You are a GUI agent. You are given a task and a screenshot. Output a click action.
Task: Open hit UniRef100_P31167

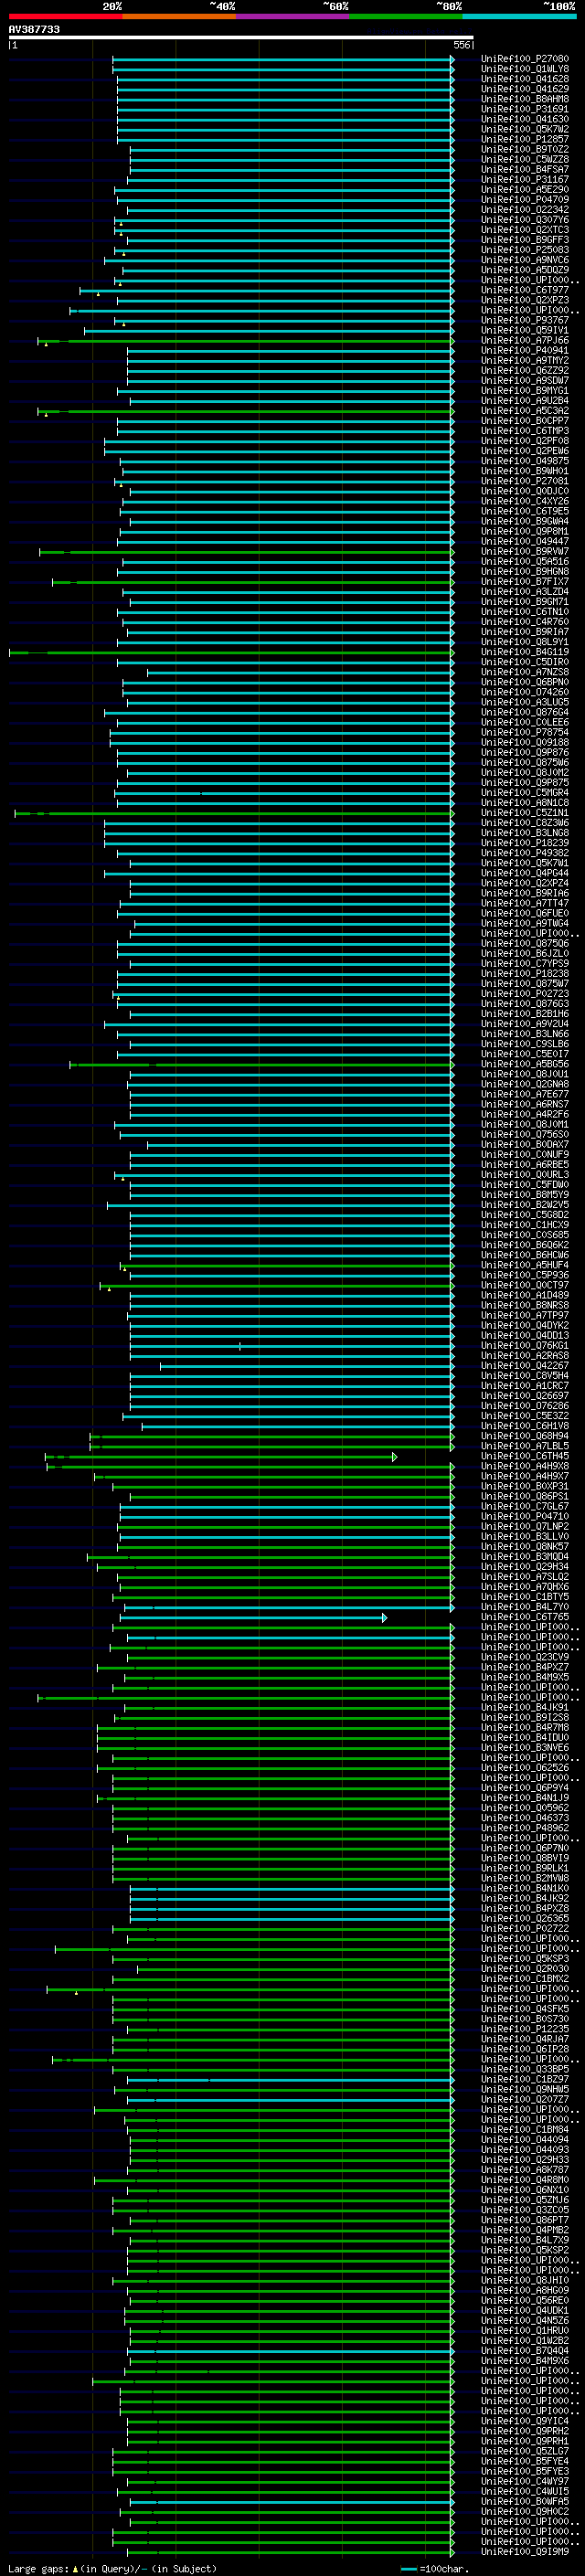[x=525, y=179]
